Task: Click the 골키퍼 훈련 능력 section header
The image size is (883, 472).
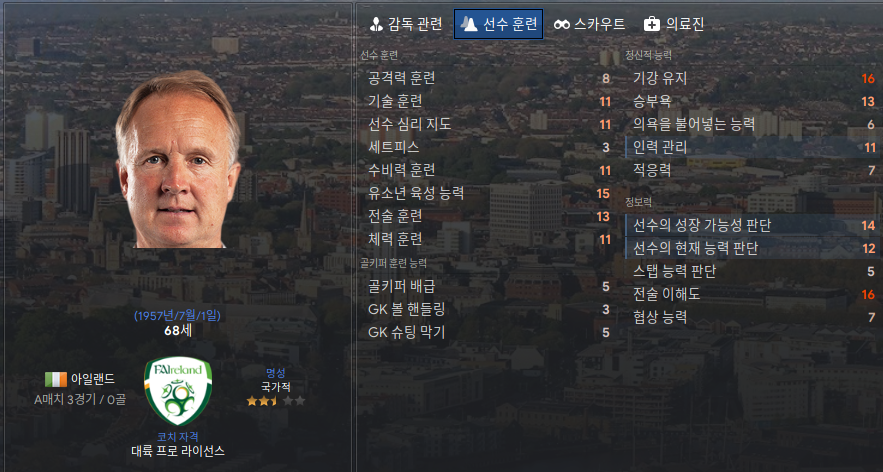Action: click(393, 263)
